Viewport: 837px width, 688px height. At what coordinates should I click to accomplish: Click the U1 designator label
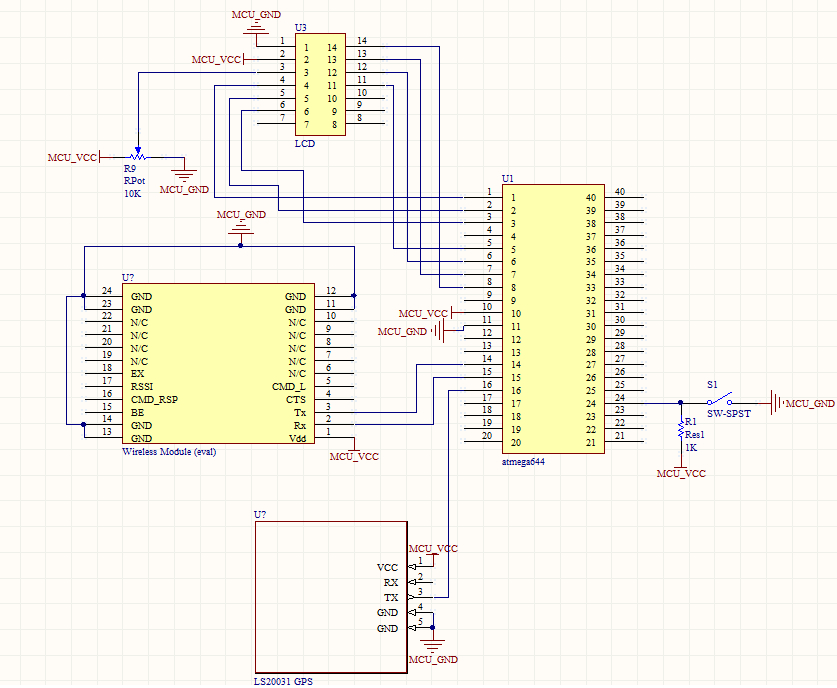coord(507,178)
